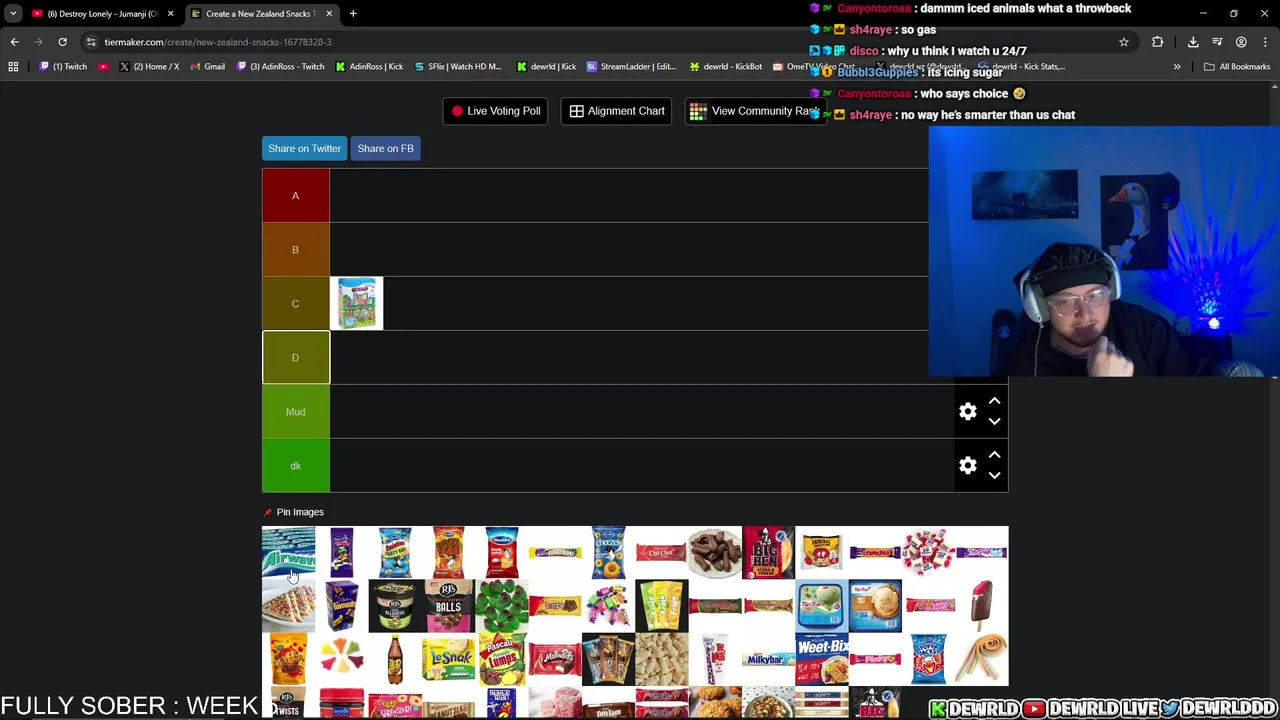Select the Big Ben pie image

click(x=768, y=552)
